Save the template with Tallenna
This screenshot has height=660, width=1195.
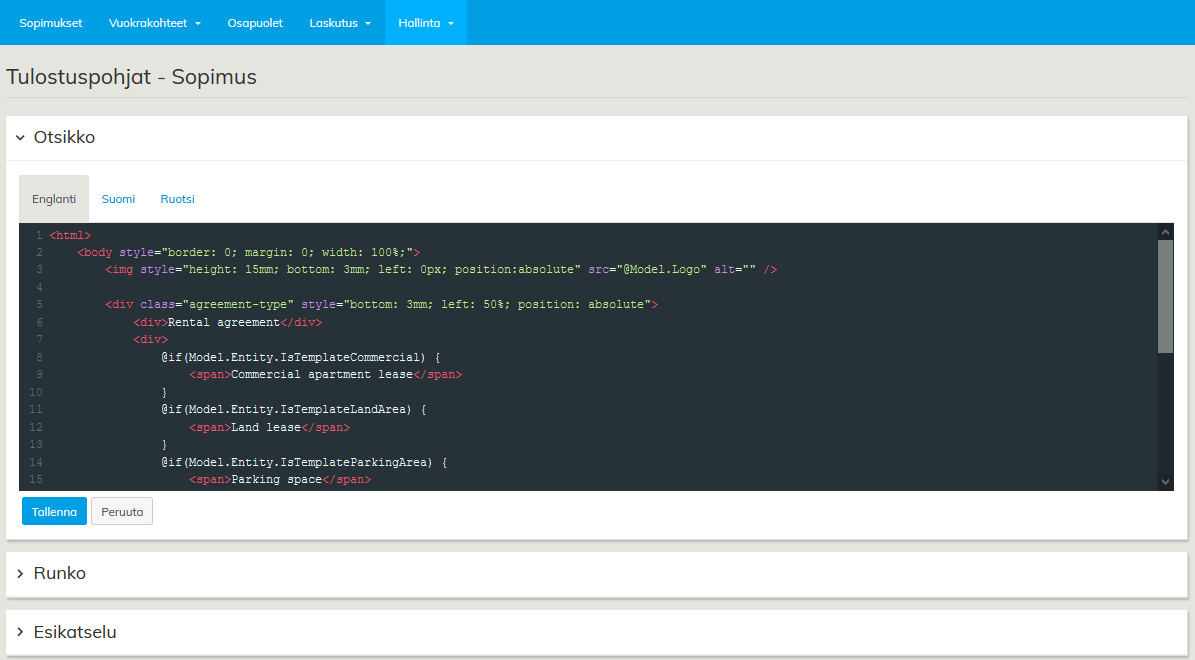54,512
